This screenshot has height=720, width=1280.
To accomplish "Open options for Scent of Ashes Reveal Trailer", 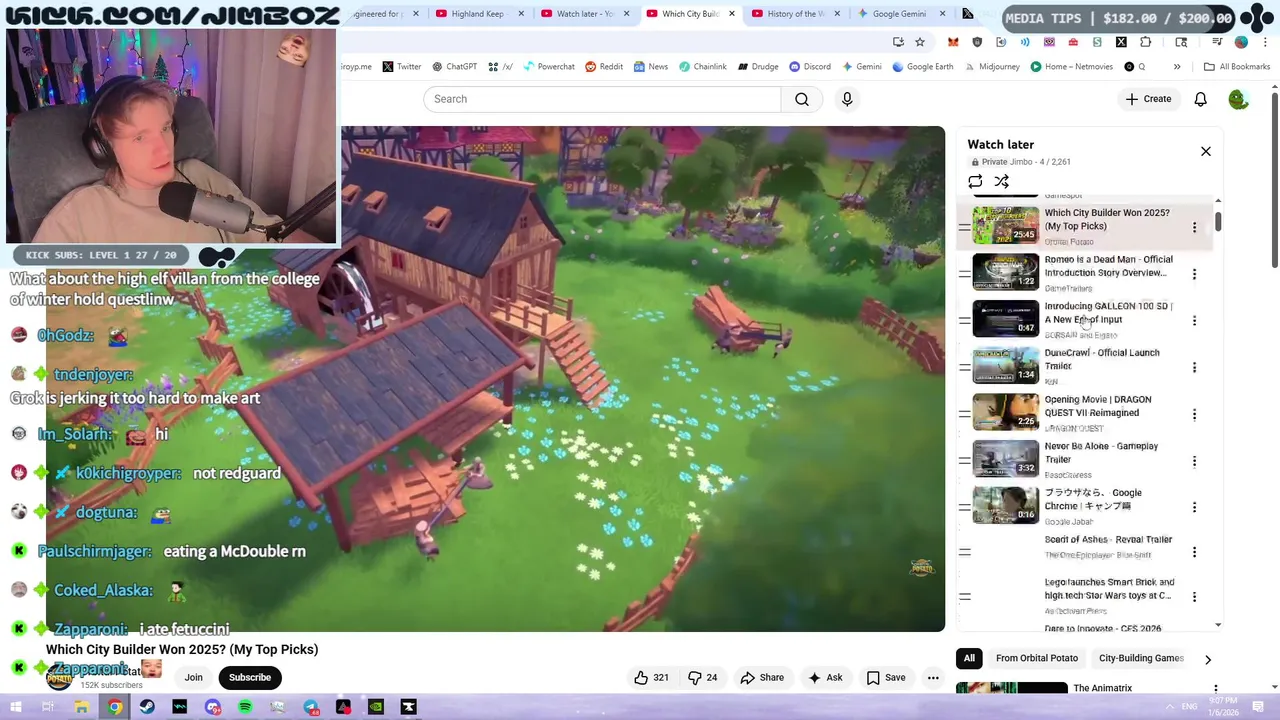I will [1194, 552].
